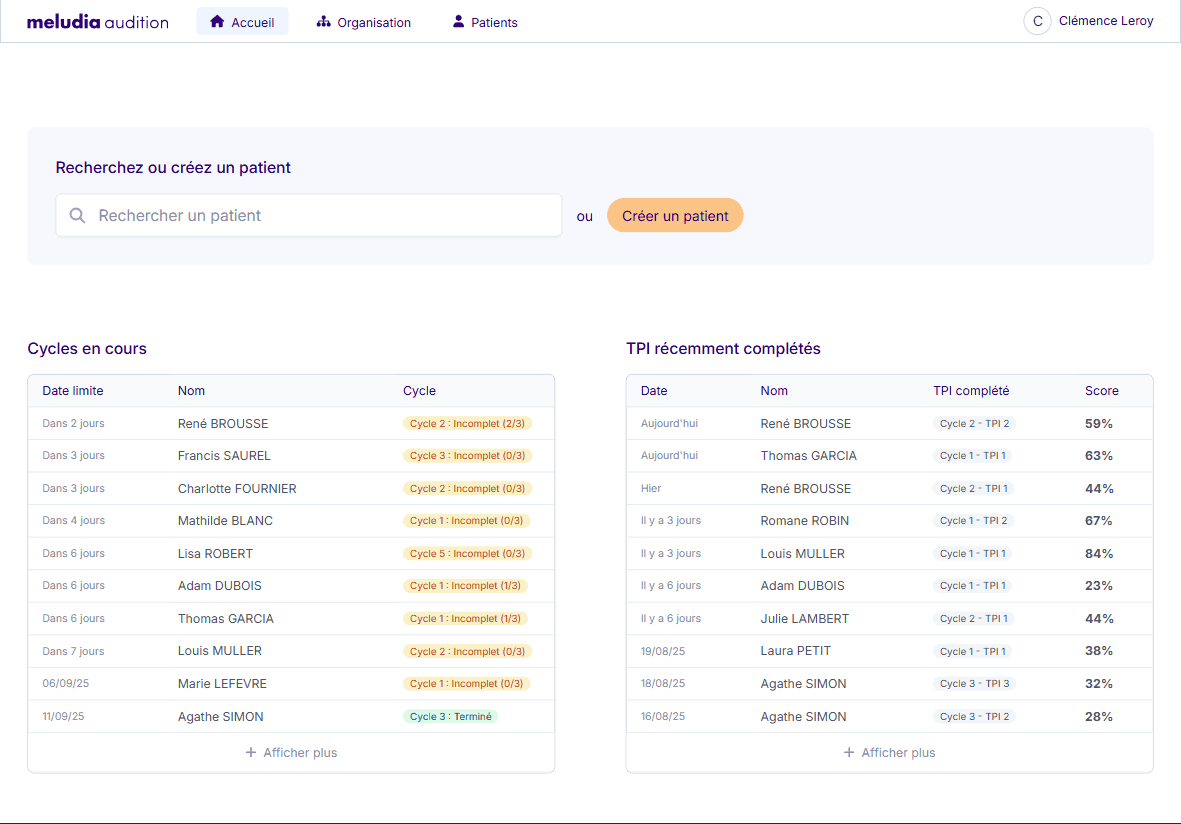Click the home icon in Accueil
The width and height of the screenshot is (1181, 824).
pyautogui.click(x=217, y=22)
